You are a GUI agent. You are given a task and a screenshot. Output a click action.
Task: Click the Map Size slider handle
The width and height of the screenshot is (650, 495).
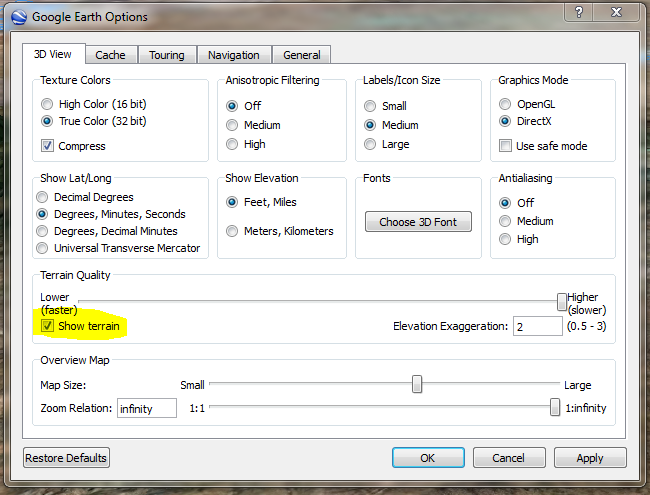417,384
